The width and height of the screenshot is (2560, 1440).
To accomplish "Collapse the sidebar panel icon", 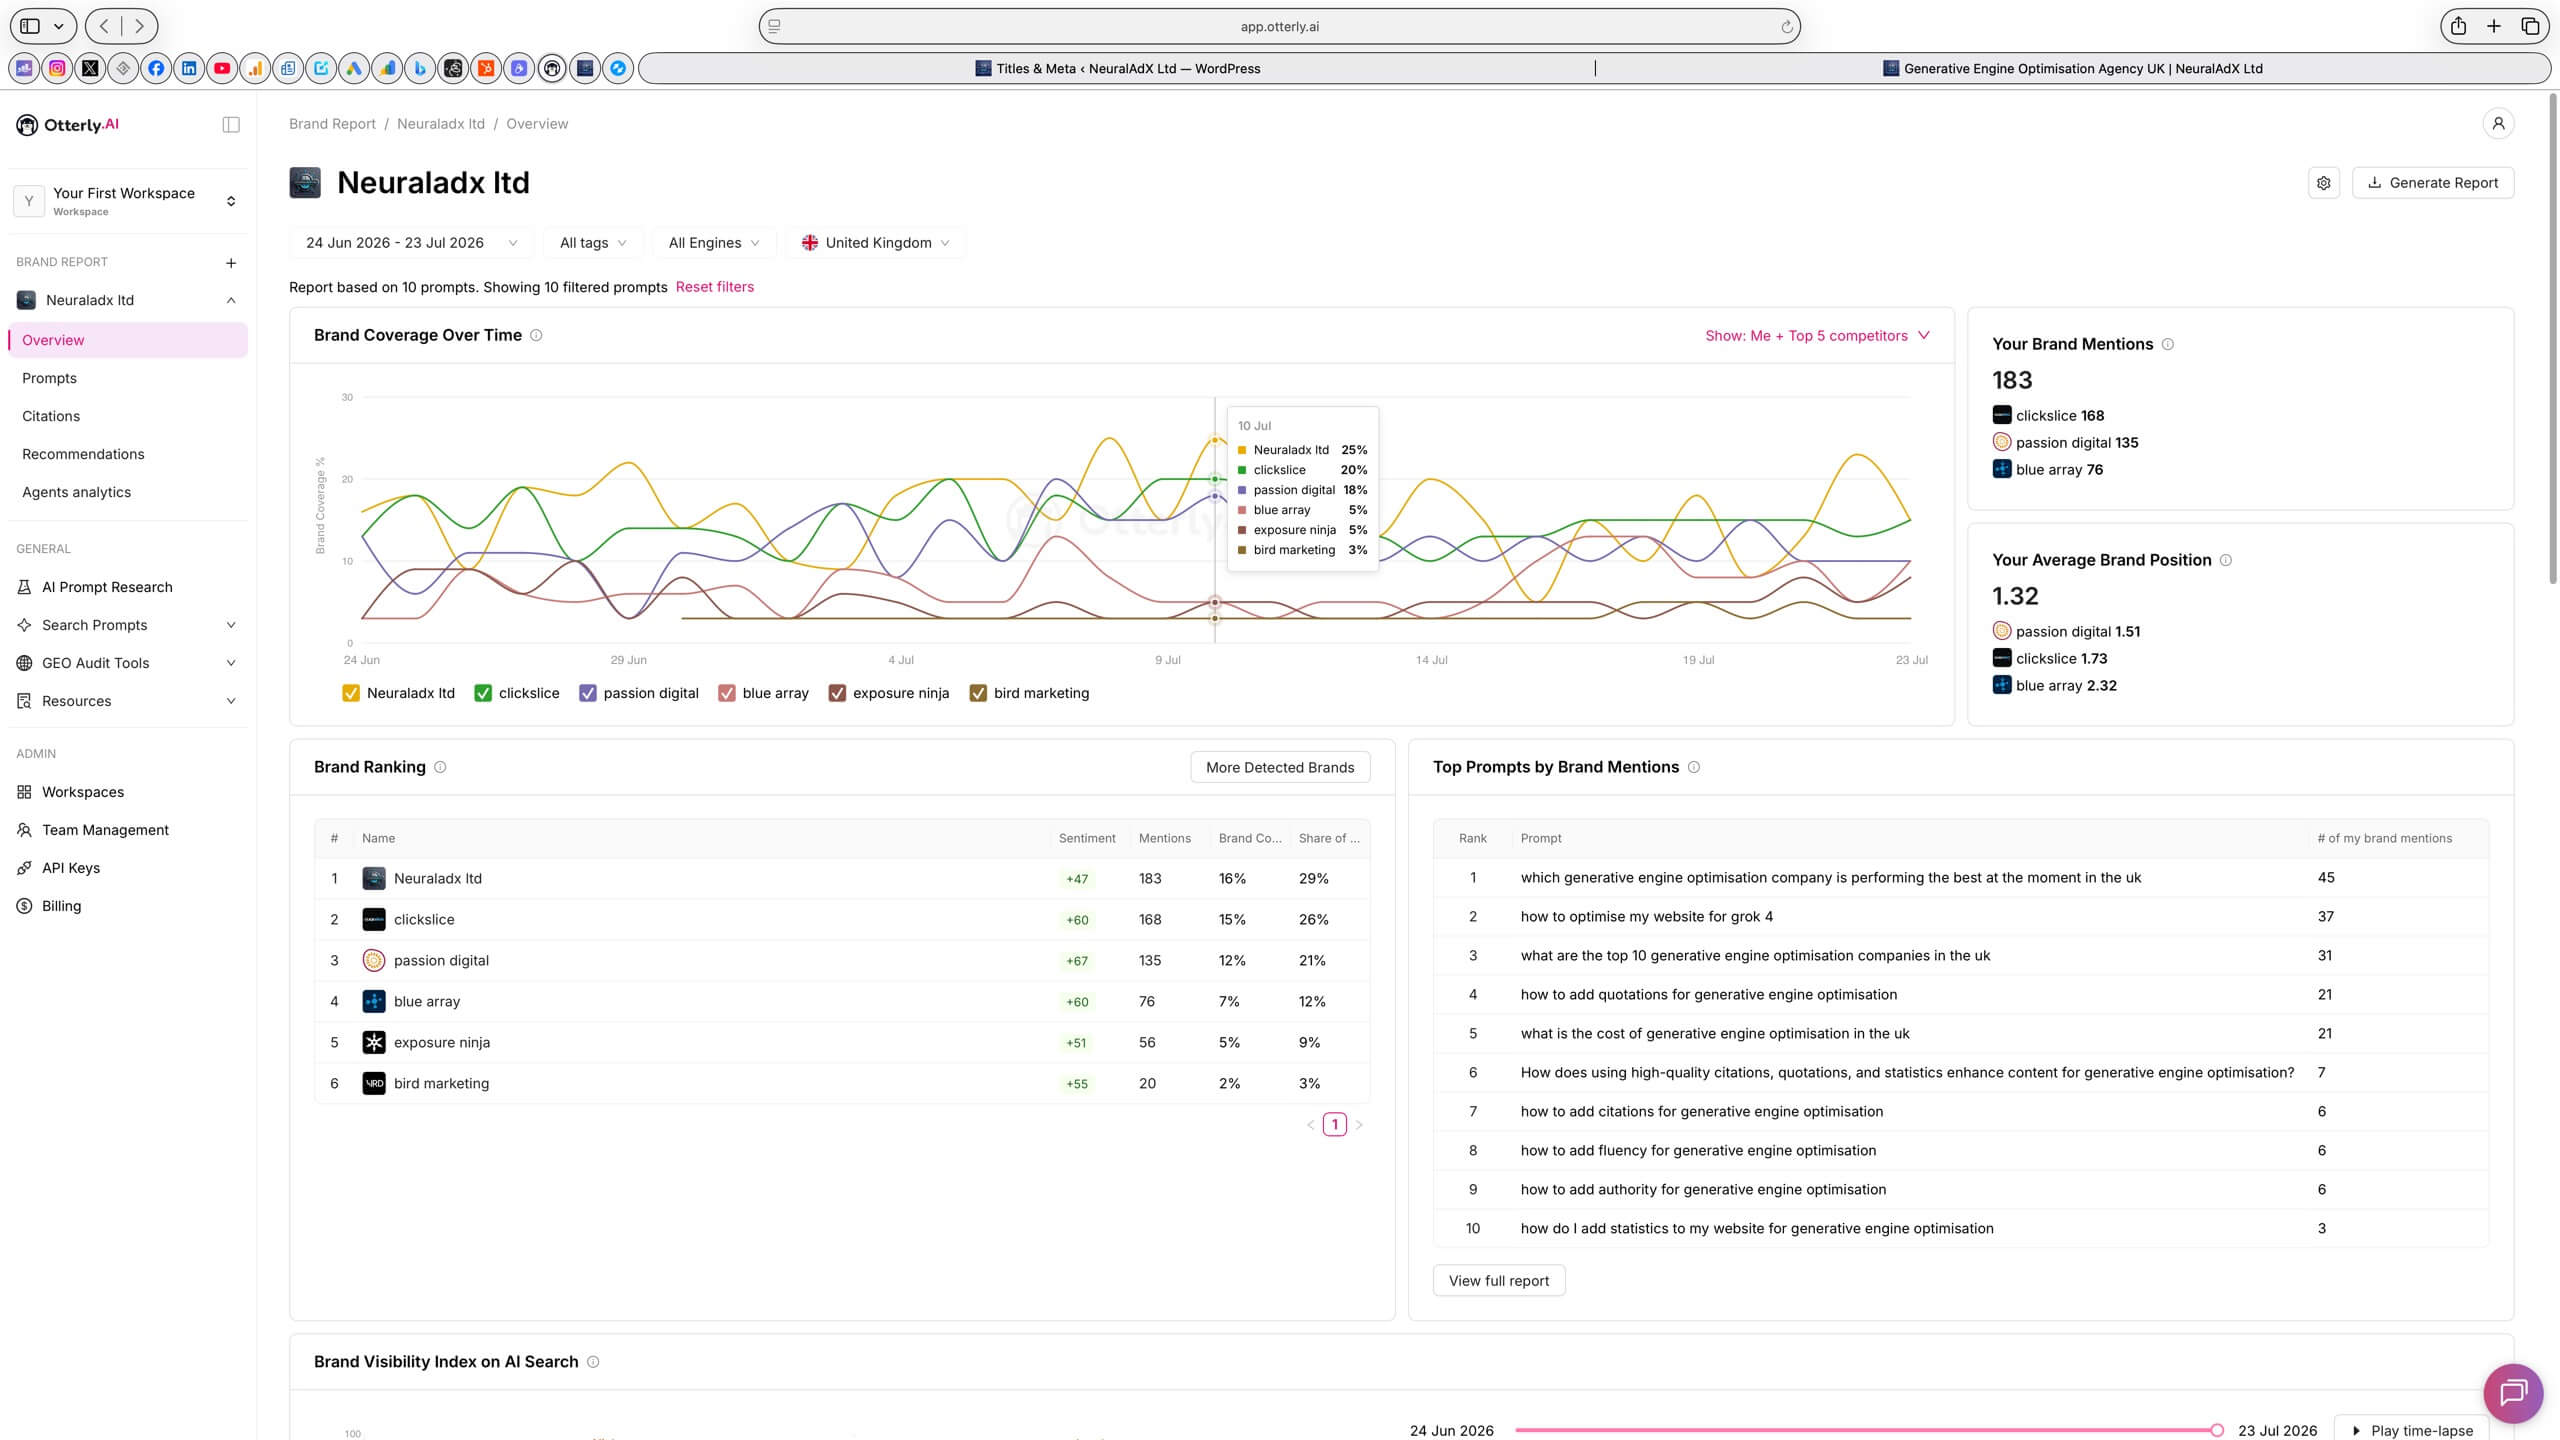I will click(231, 125).
